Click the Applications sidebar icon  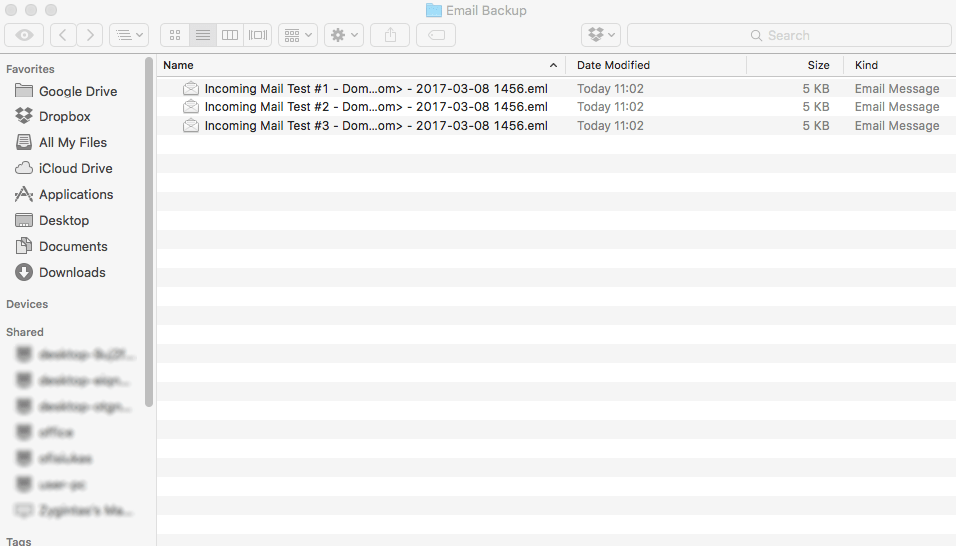pos(24,194)
